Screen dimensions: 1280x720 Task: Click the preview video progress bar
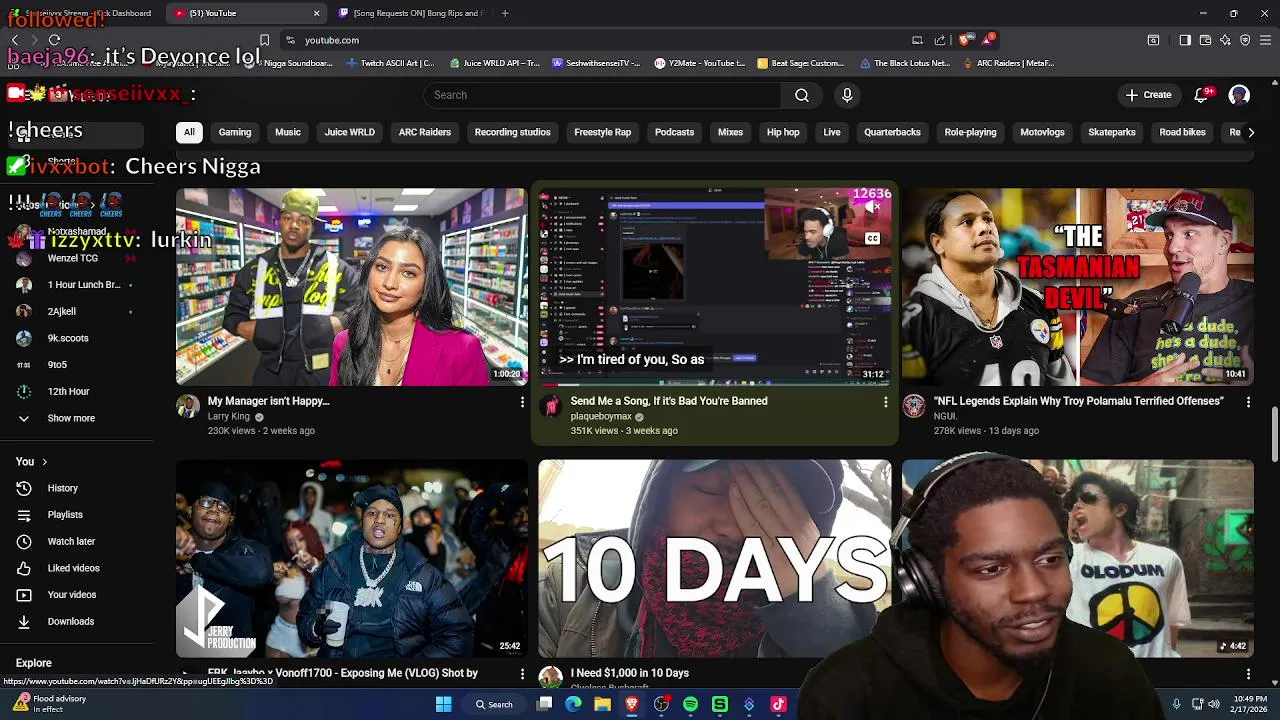[715, 384]
